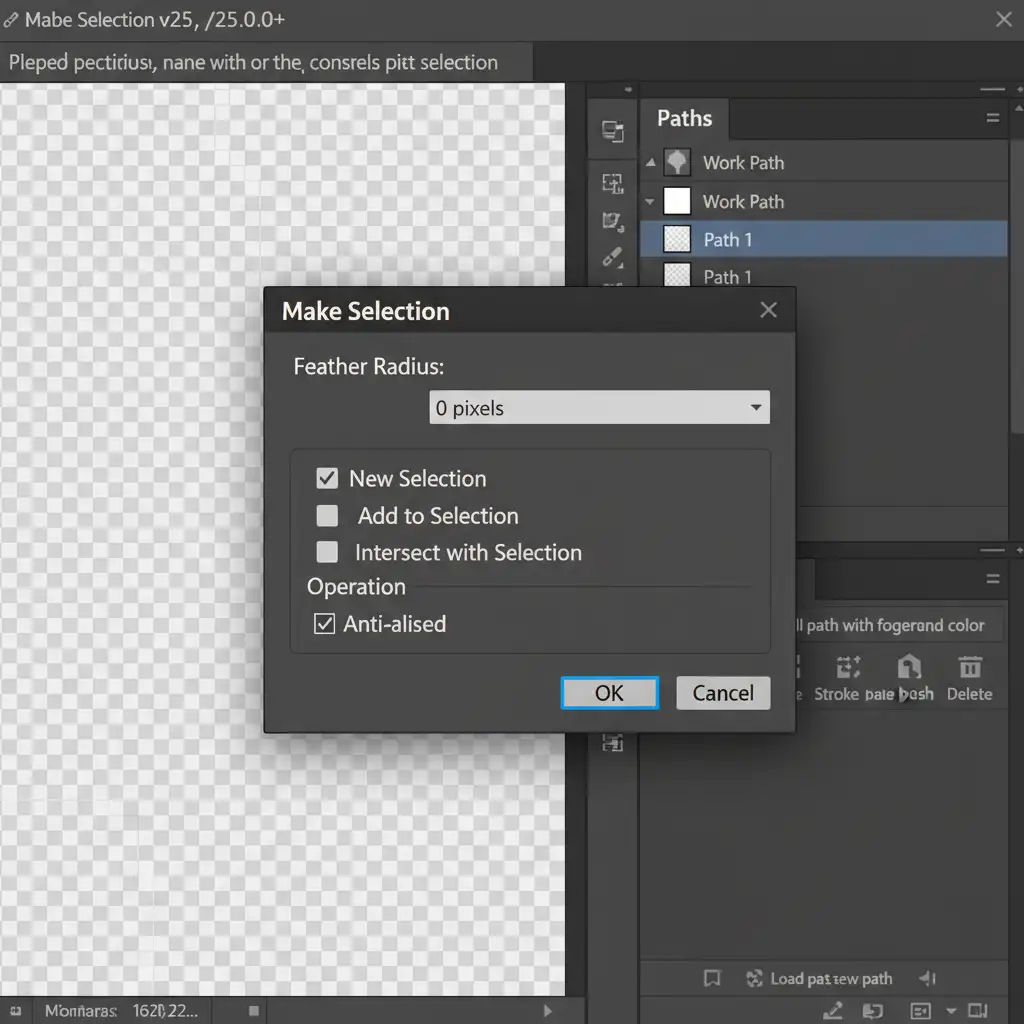Click the Load path icon at panel bottom
Viewport: 1024px width, 1024px height.
tap(755, 979)
